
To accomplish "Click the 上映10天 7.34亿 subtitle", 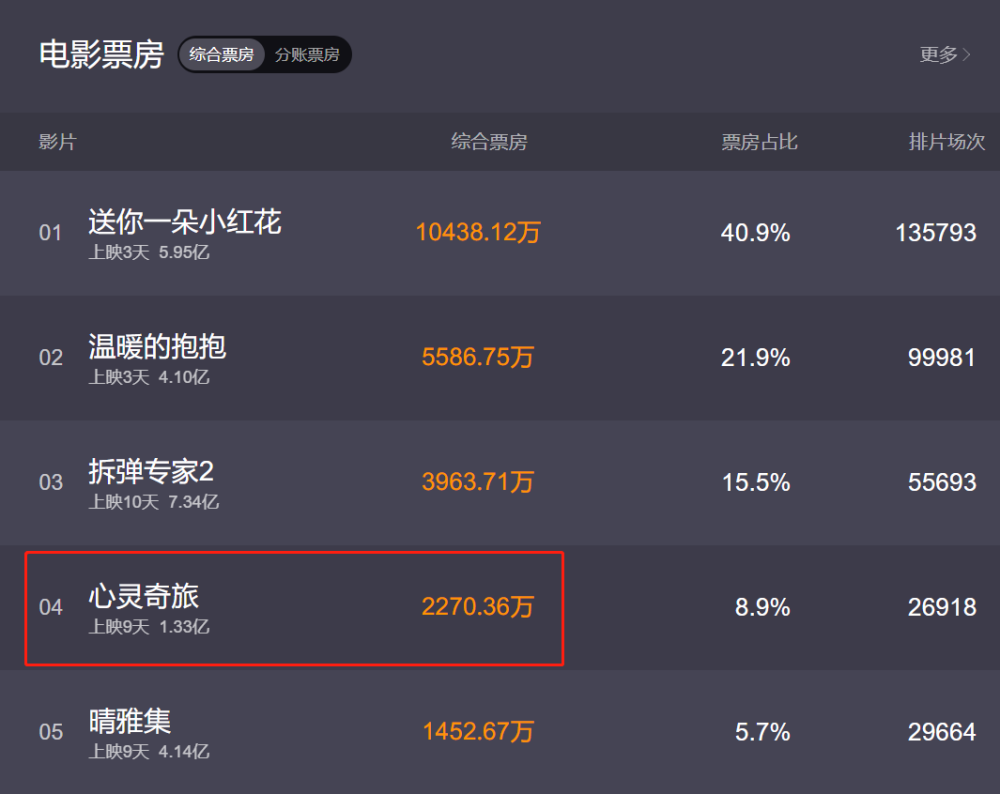I will click(154, 502).
